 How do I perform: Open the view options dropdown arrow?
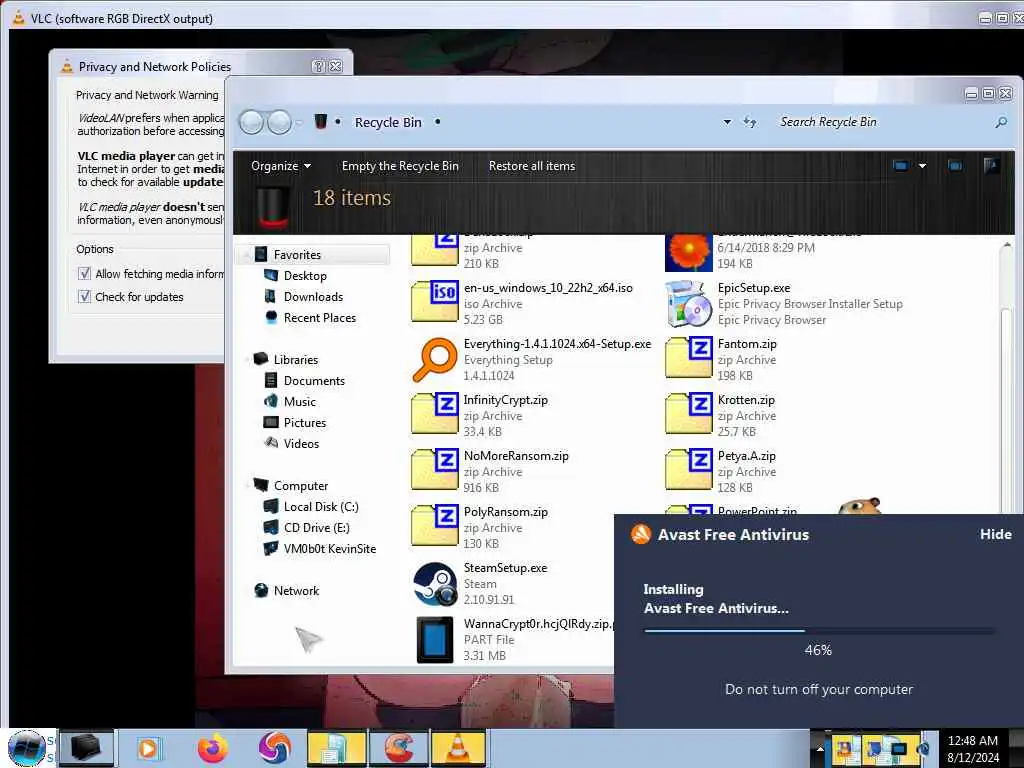[922, 166]
